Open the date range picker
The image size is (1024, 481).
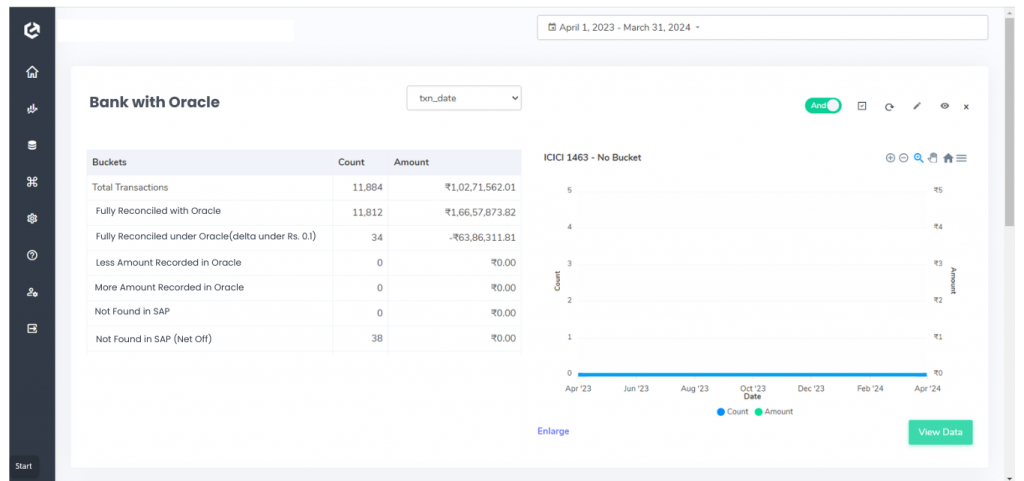pos(762,27)
